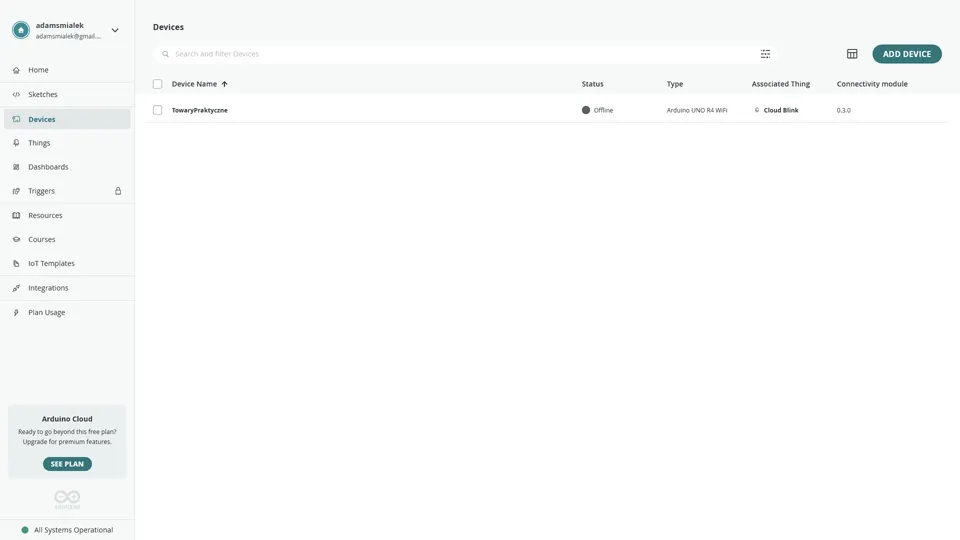The width and height of the screenshot is (960, 540).
Task: Click the account avatar icon
Action: pyautogui.click(x=21, y=30)
